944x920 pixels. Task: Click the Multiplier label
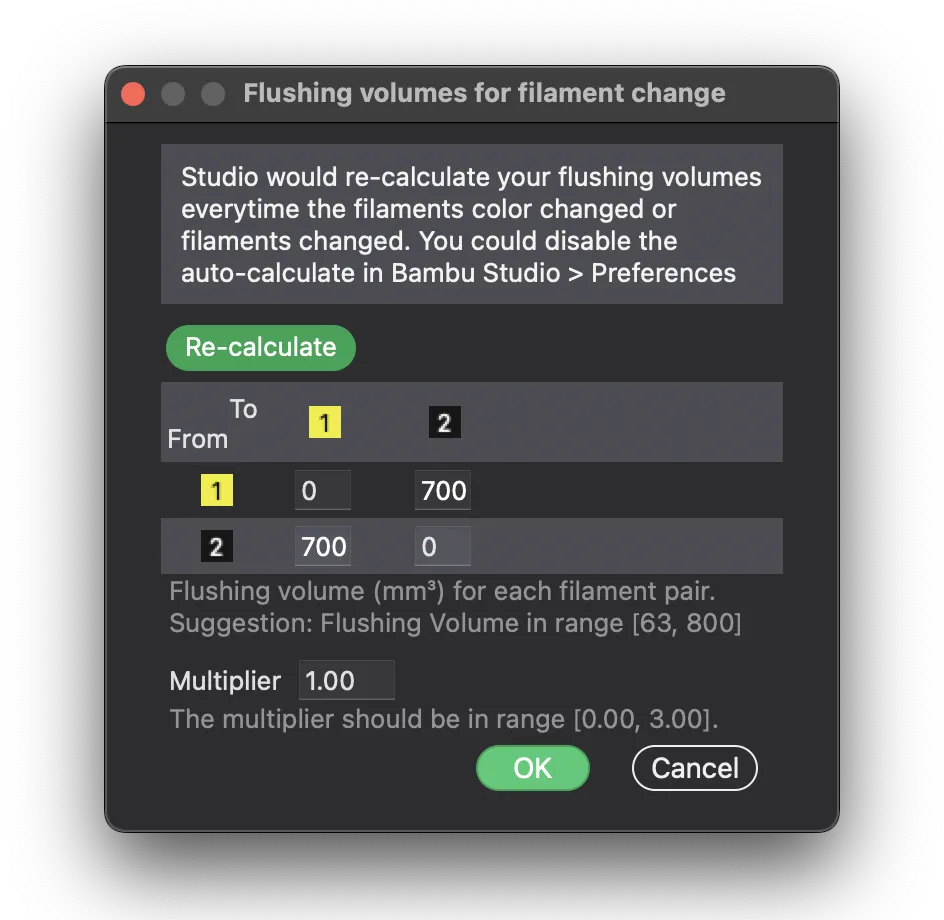point(225,681)
